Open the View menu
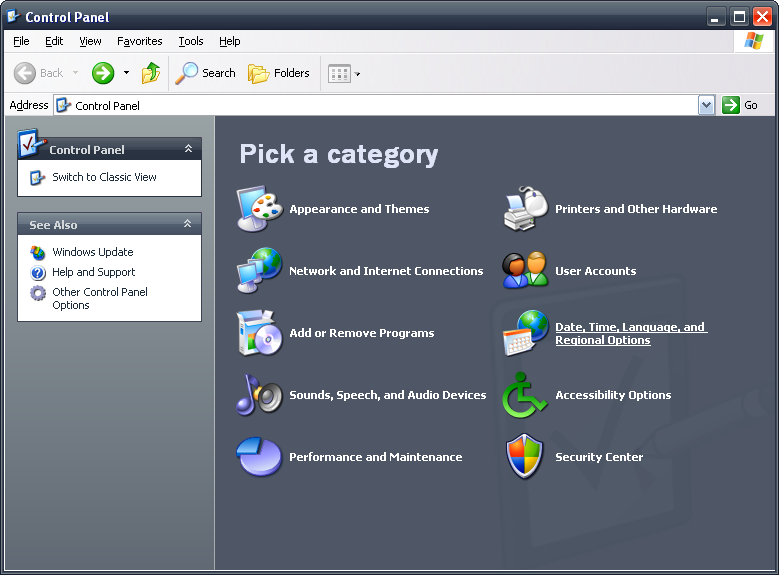779x575 pixels. tap(90, 41)
